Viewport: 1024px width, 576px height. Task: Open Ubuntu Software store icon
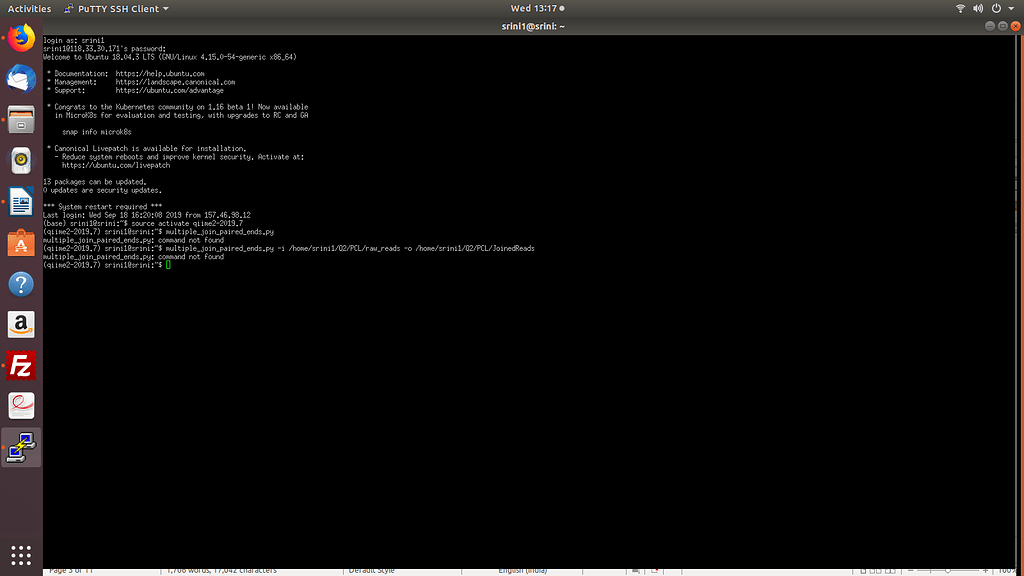(x=21, y=243)
